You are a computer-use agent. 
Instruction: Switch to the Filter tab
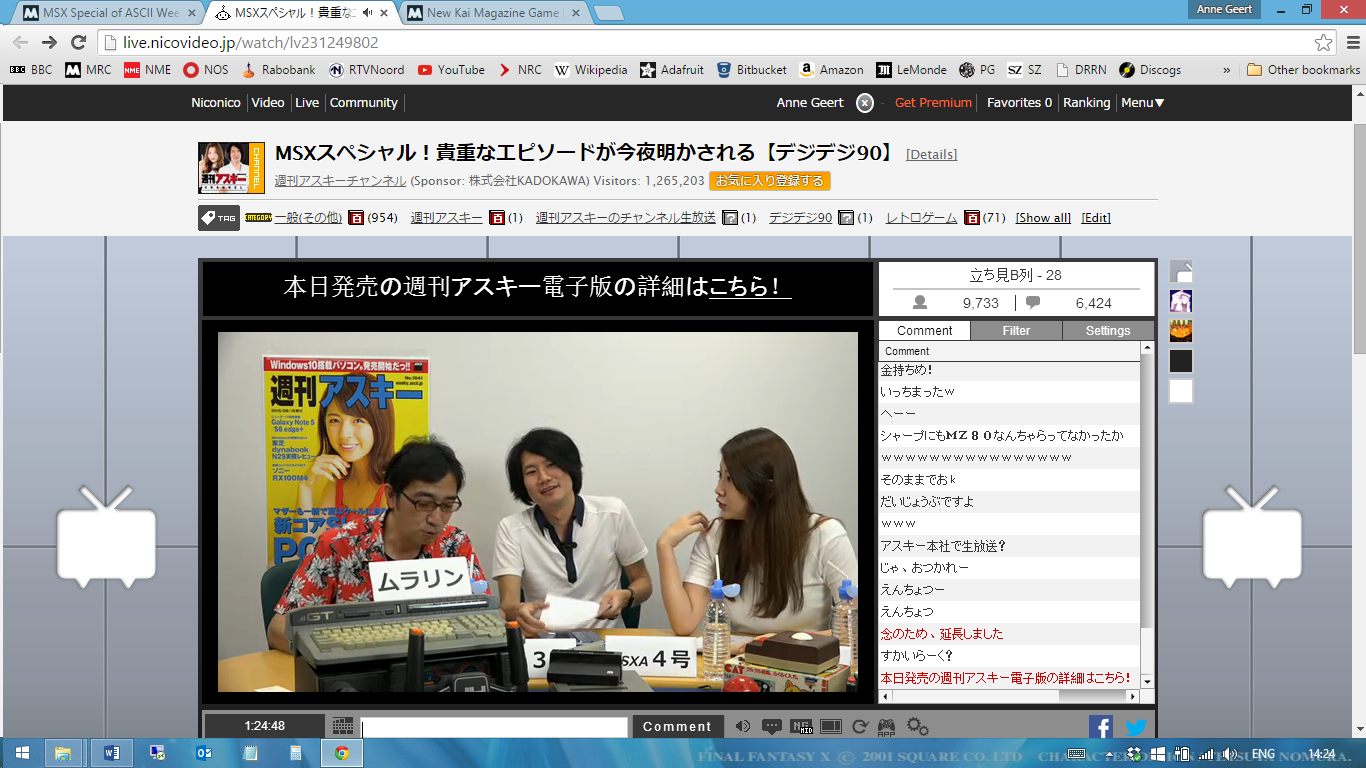pyautogui.click(x=1016, y=331)
